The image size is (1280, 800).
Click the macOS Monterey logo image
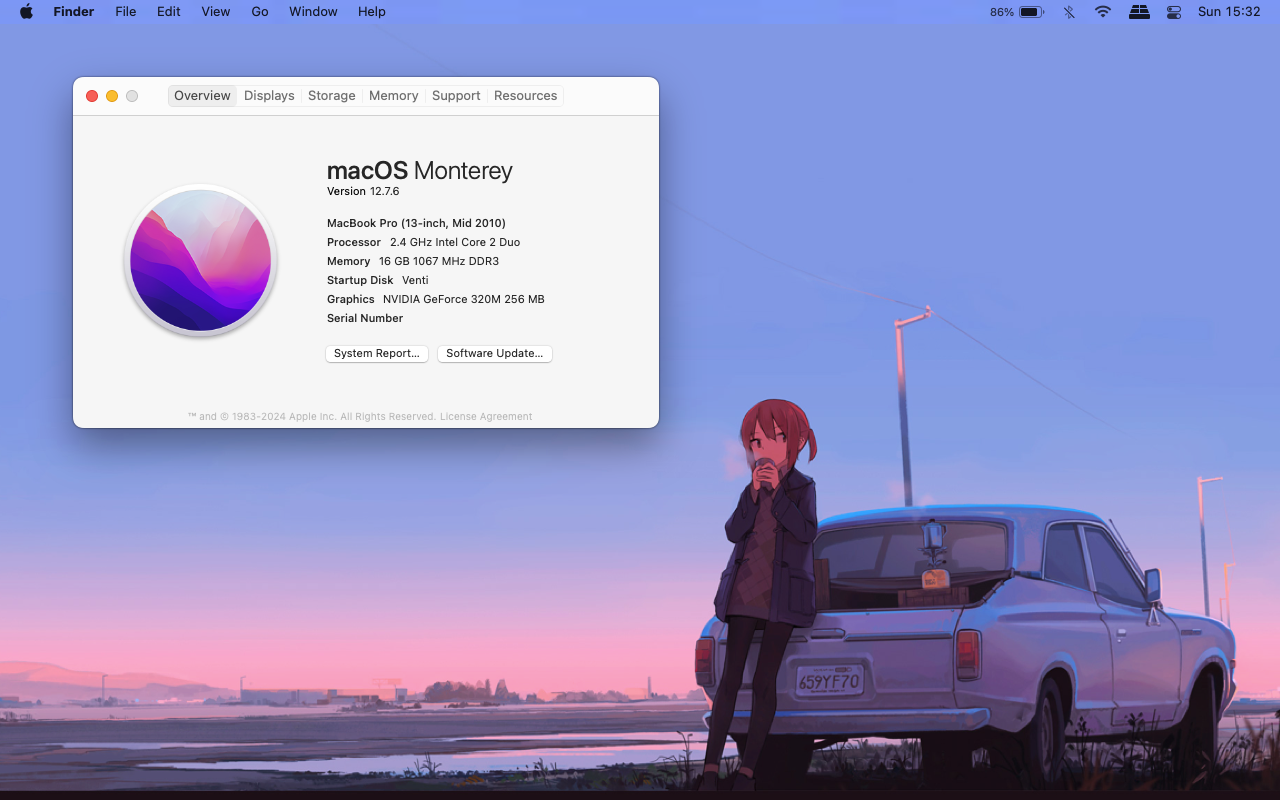[201, 260]
